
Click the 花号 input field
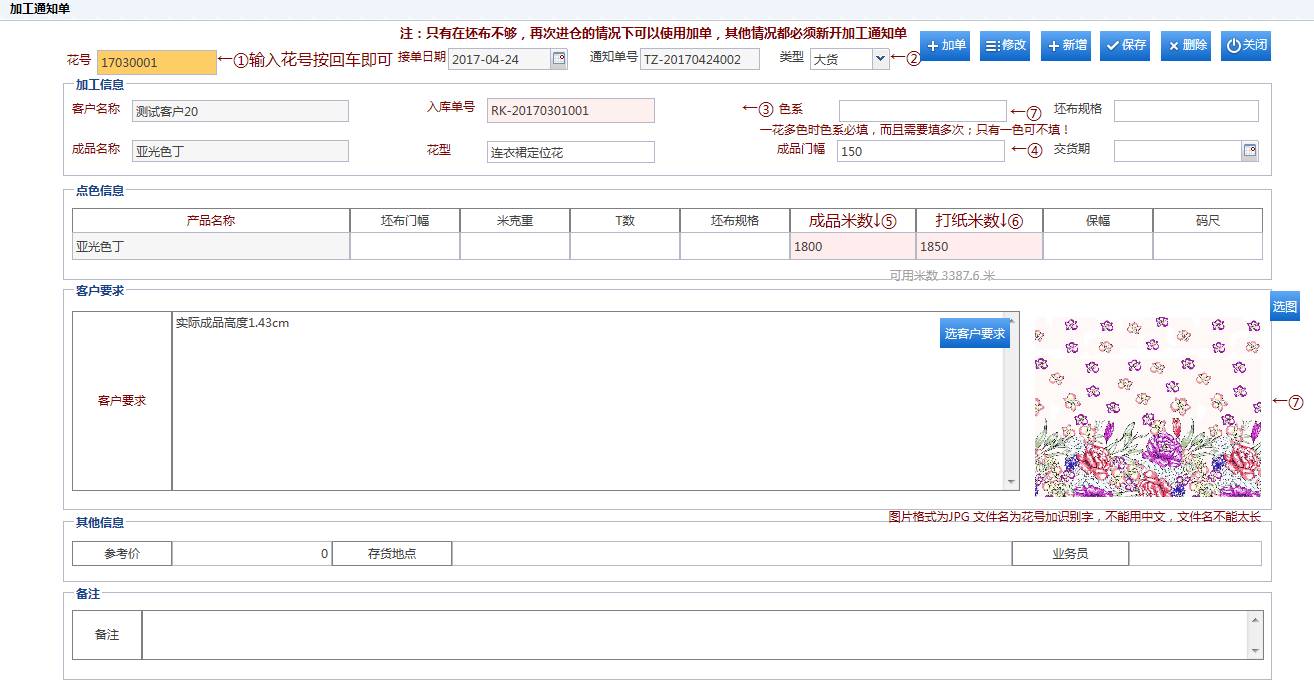tap(156, 62)
